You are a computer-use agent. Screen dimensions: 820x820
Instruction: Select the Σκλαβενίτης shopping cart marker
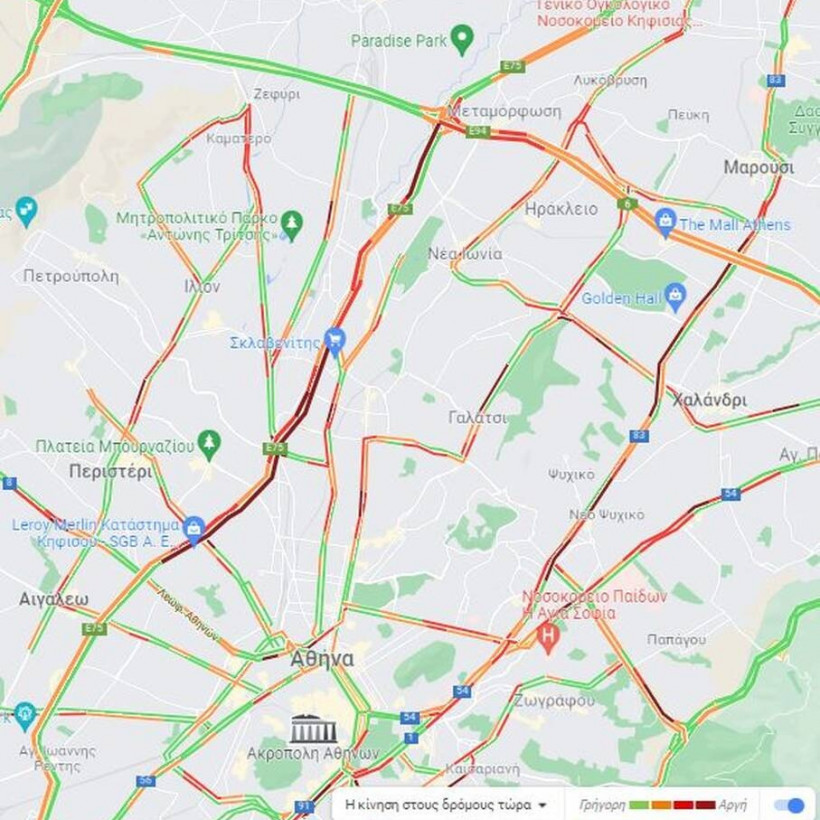click(x=335, y=342)
